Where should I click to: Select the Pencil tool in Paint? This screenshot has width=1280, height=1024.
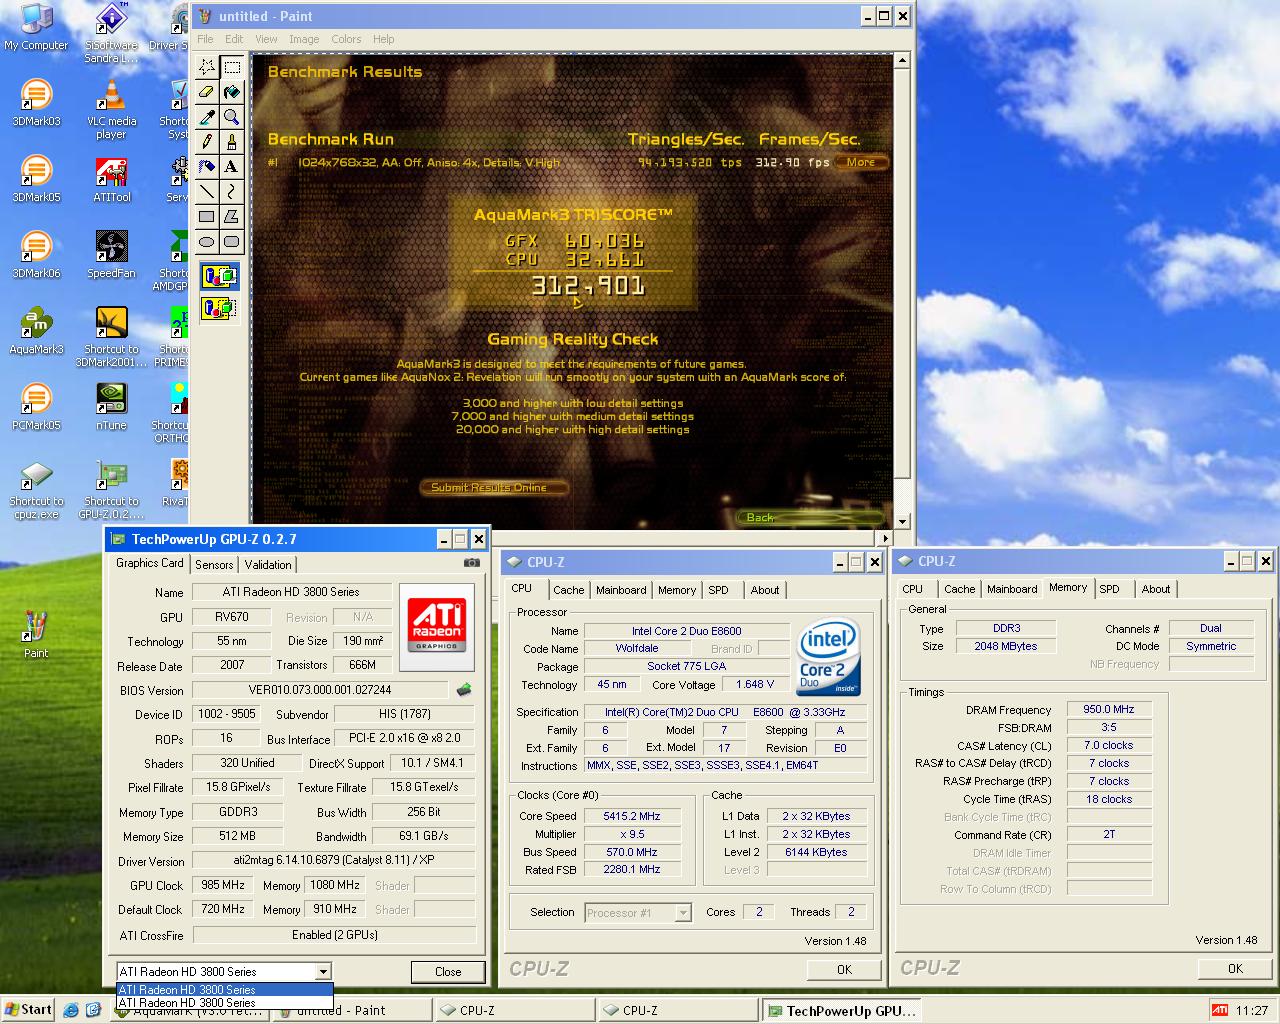207,142
